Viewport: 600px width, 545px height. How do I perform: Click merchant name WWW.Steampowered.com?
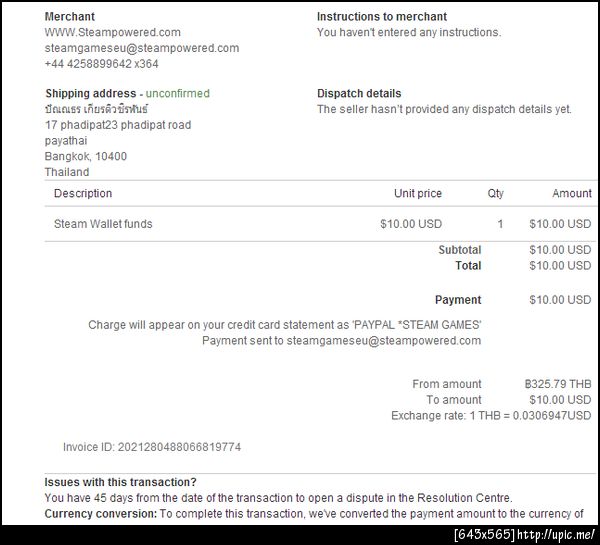pyautogui.click(x=112, y=33)
